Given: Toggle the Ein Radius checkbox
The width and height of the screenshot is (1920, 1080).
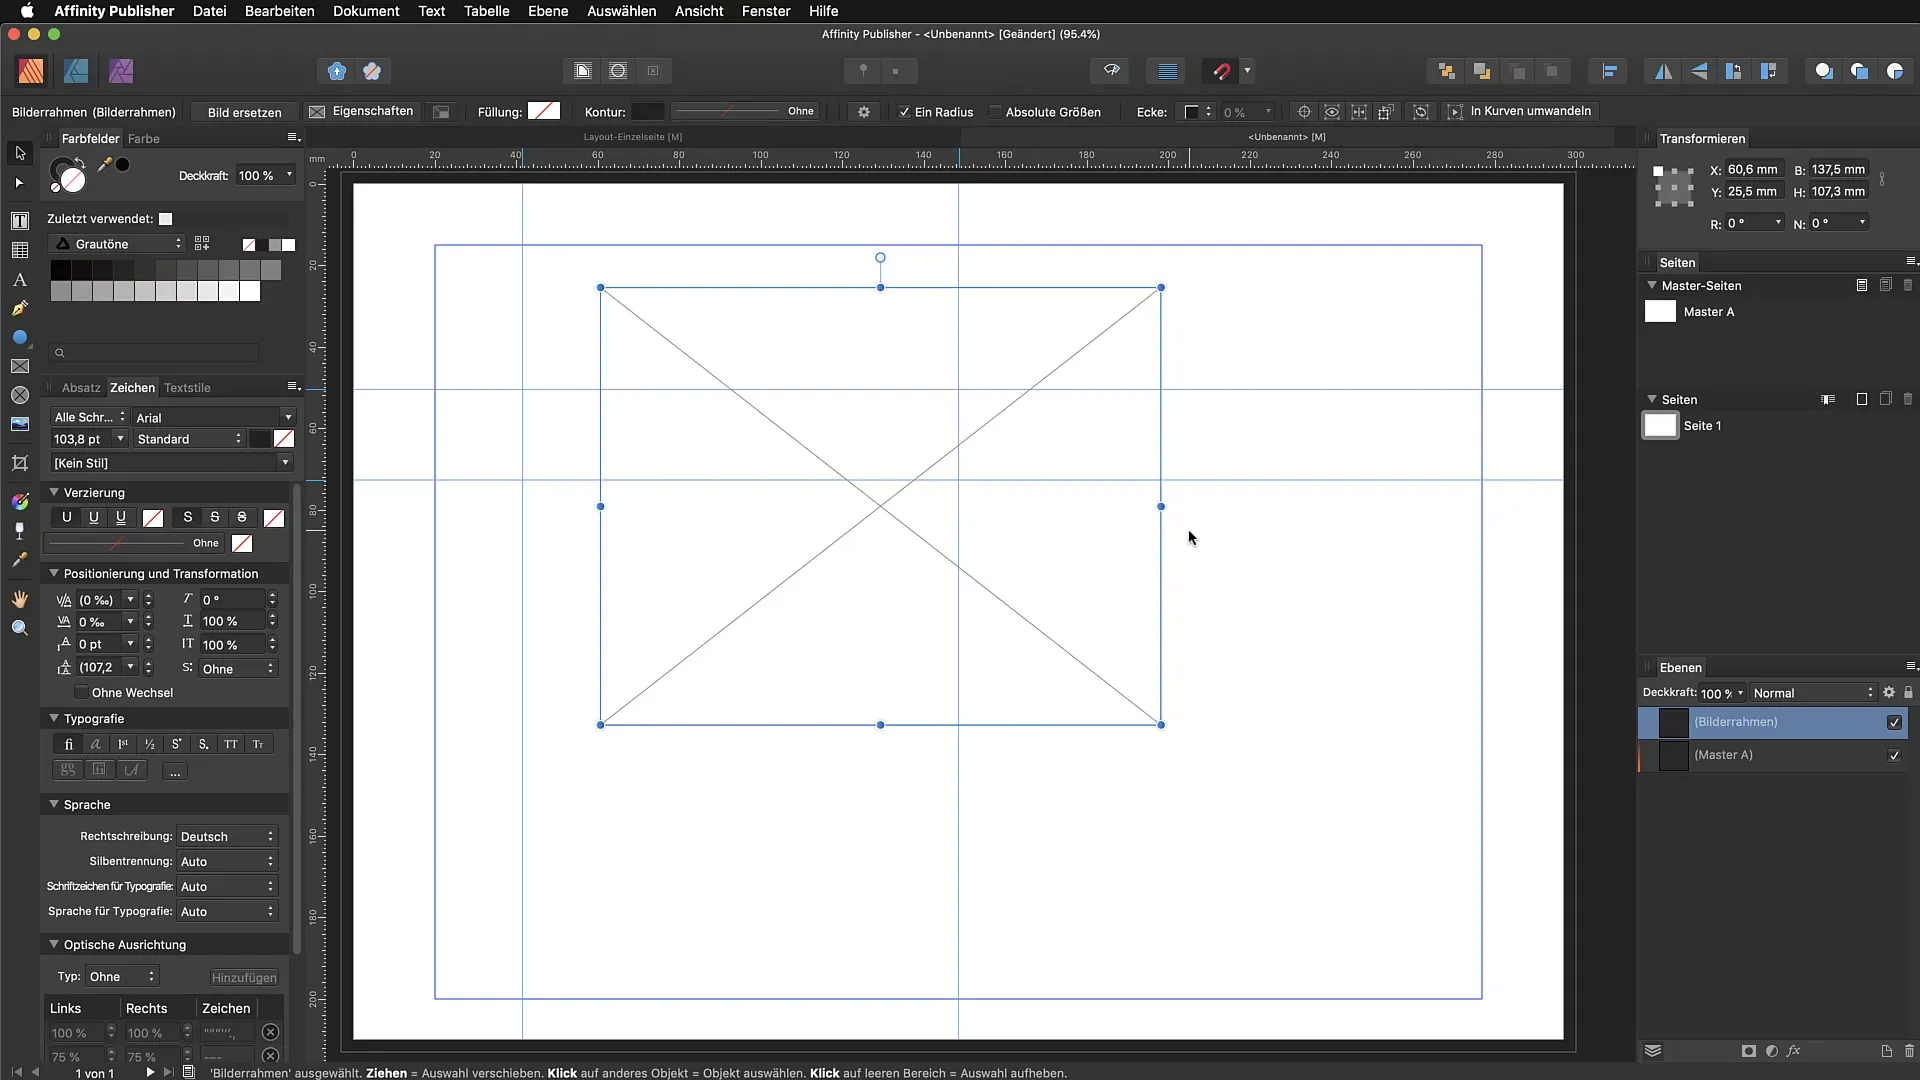Looking at the screenshot, I should click(x=904, y=112).
